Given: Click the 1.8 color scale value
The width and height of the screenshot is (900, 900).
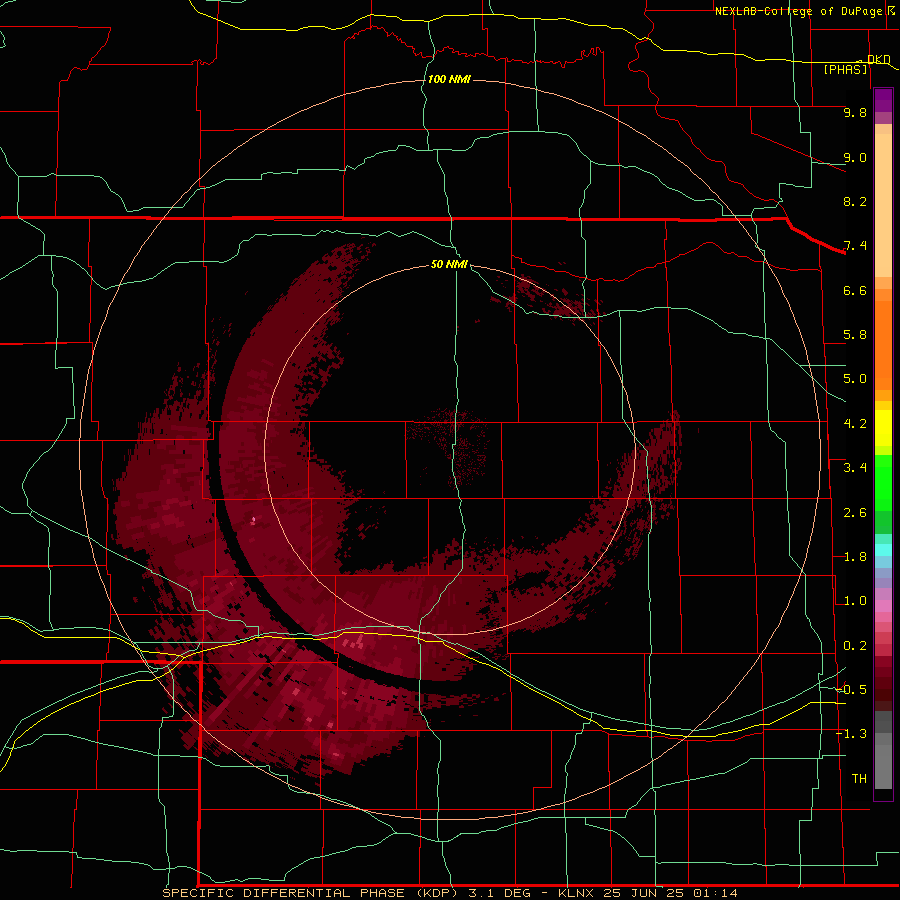Looking at the screenshot, I should [855, 557].
